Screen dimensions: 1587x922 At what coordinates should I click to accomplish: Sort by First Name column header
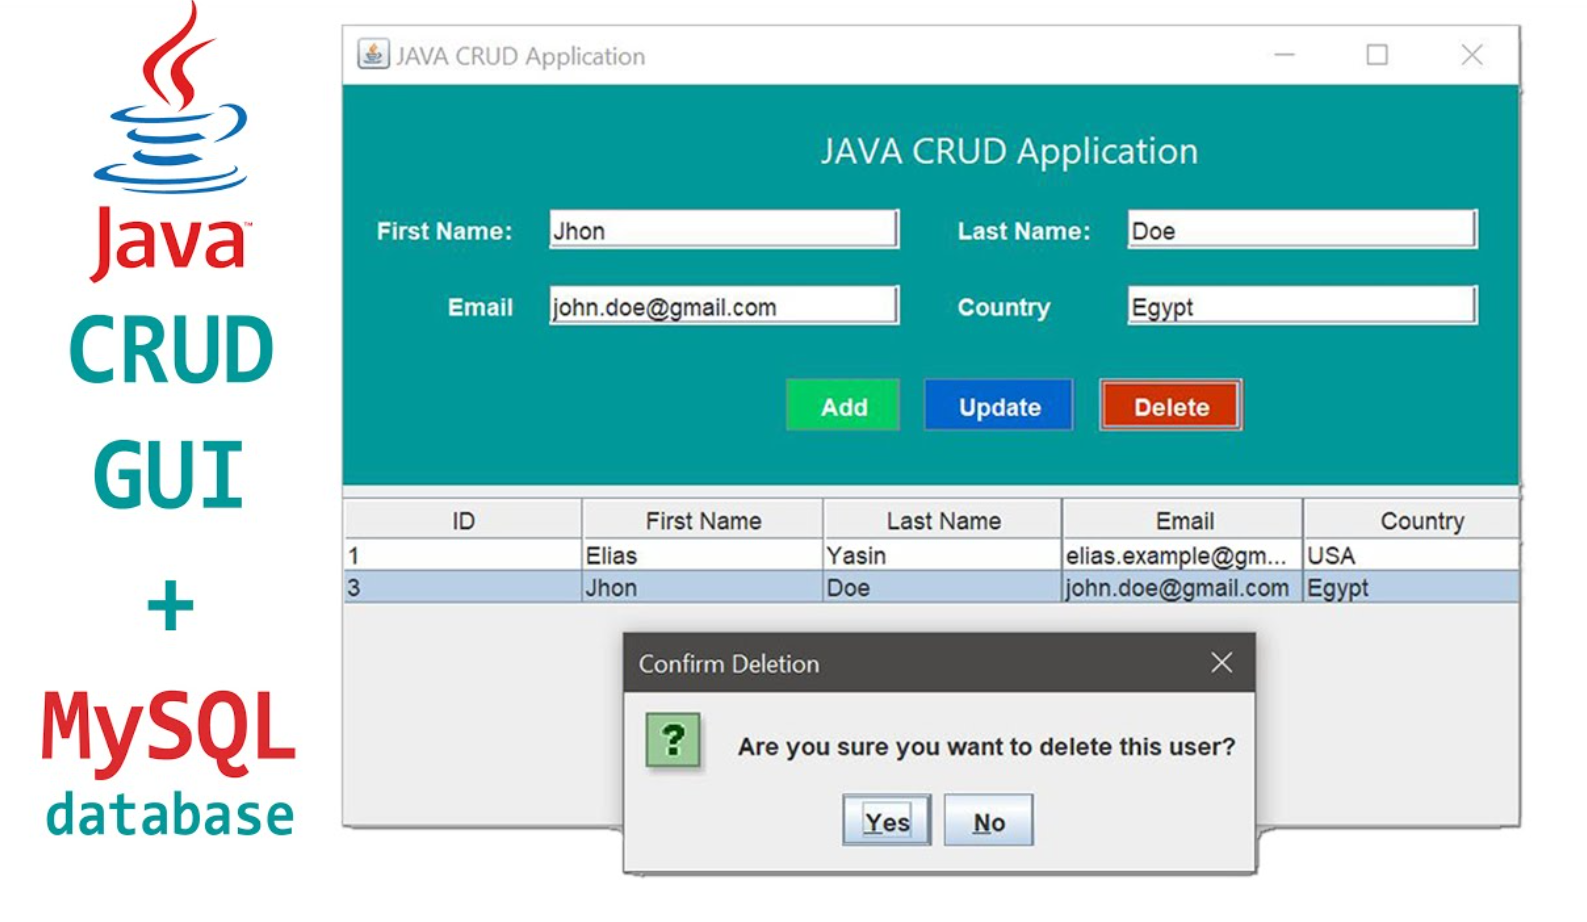pyautogui.click(x=703, y=520)
